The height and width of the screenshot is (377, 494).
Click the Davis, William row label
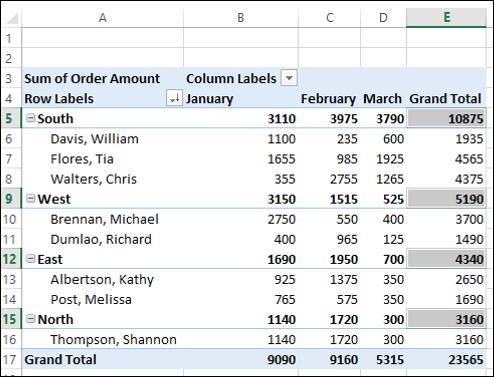pos(94,139)
